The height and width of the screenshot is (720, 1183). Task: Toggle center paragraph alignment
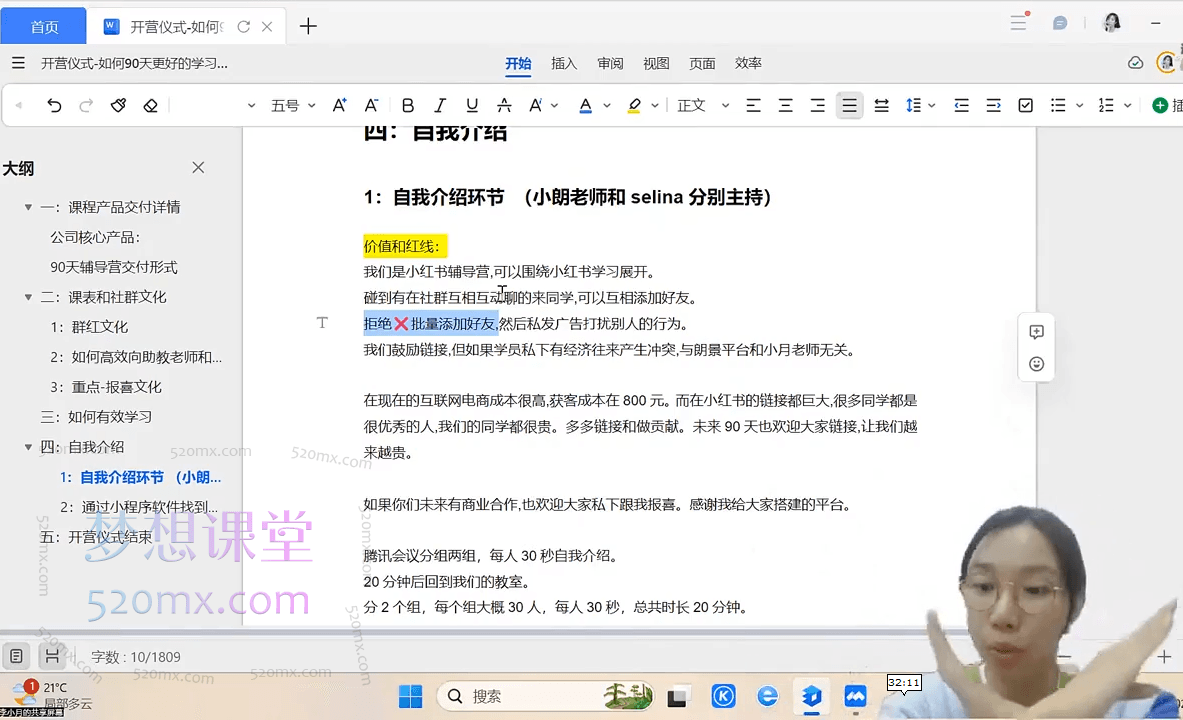tap(785, 105)
